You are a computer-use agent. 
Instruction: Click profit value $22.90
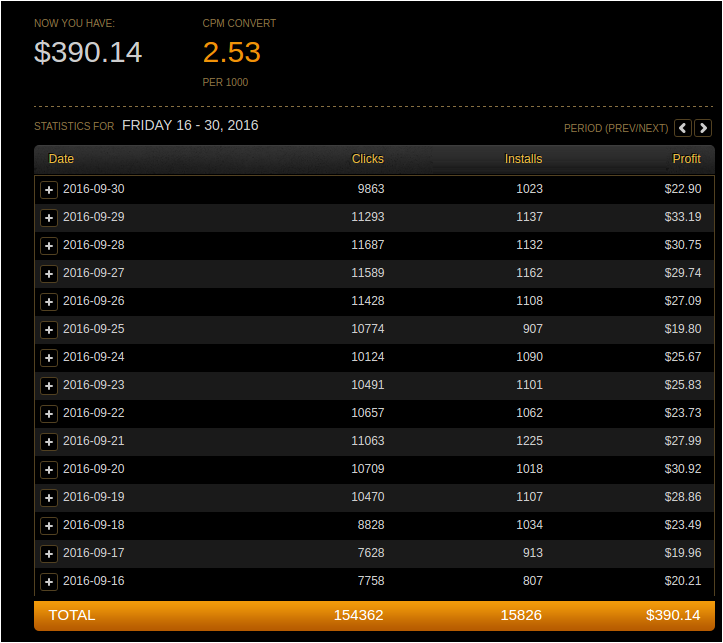point(682,189)
